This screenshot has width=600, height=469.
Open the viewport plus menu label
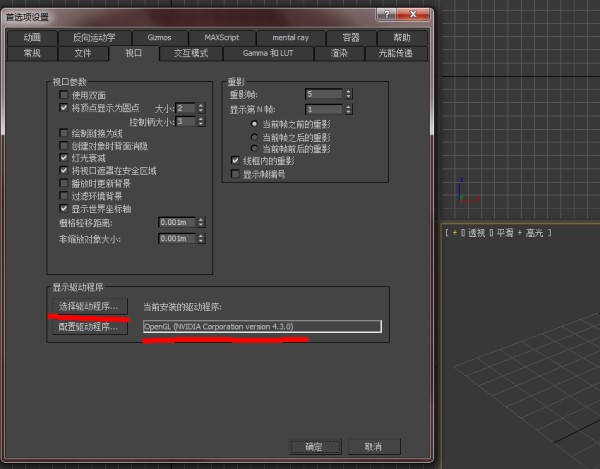[x=455, y=233]
